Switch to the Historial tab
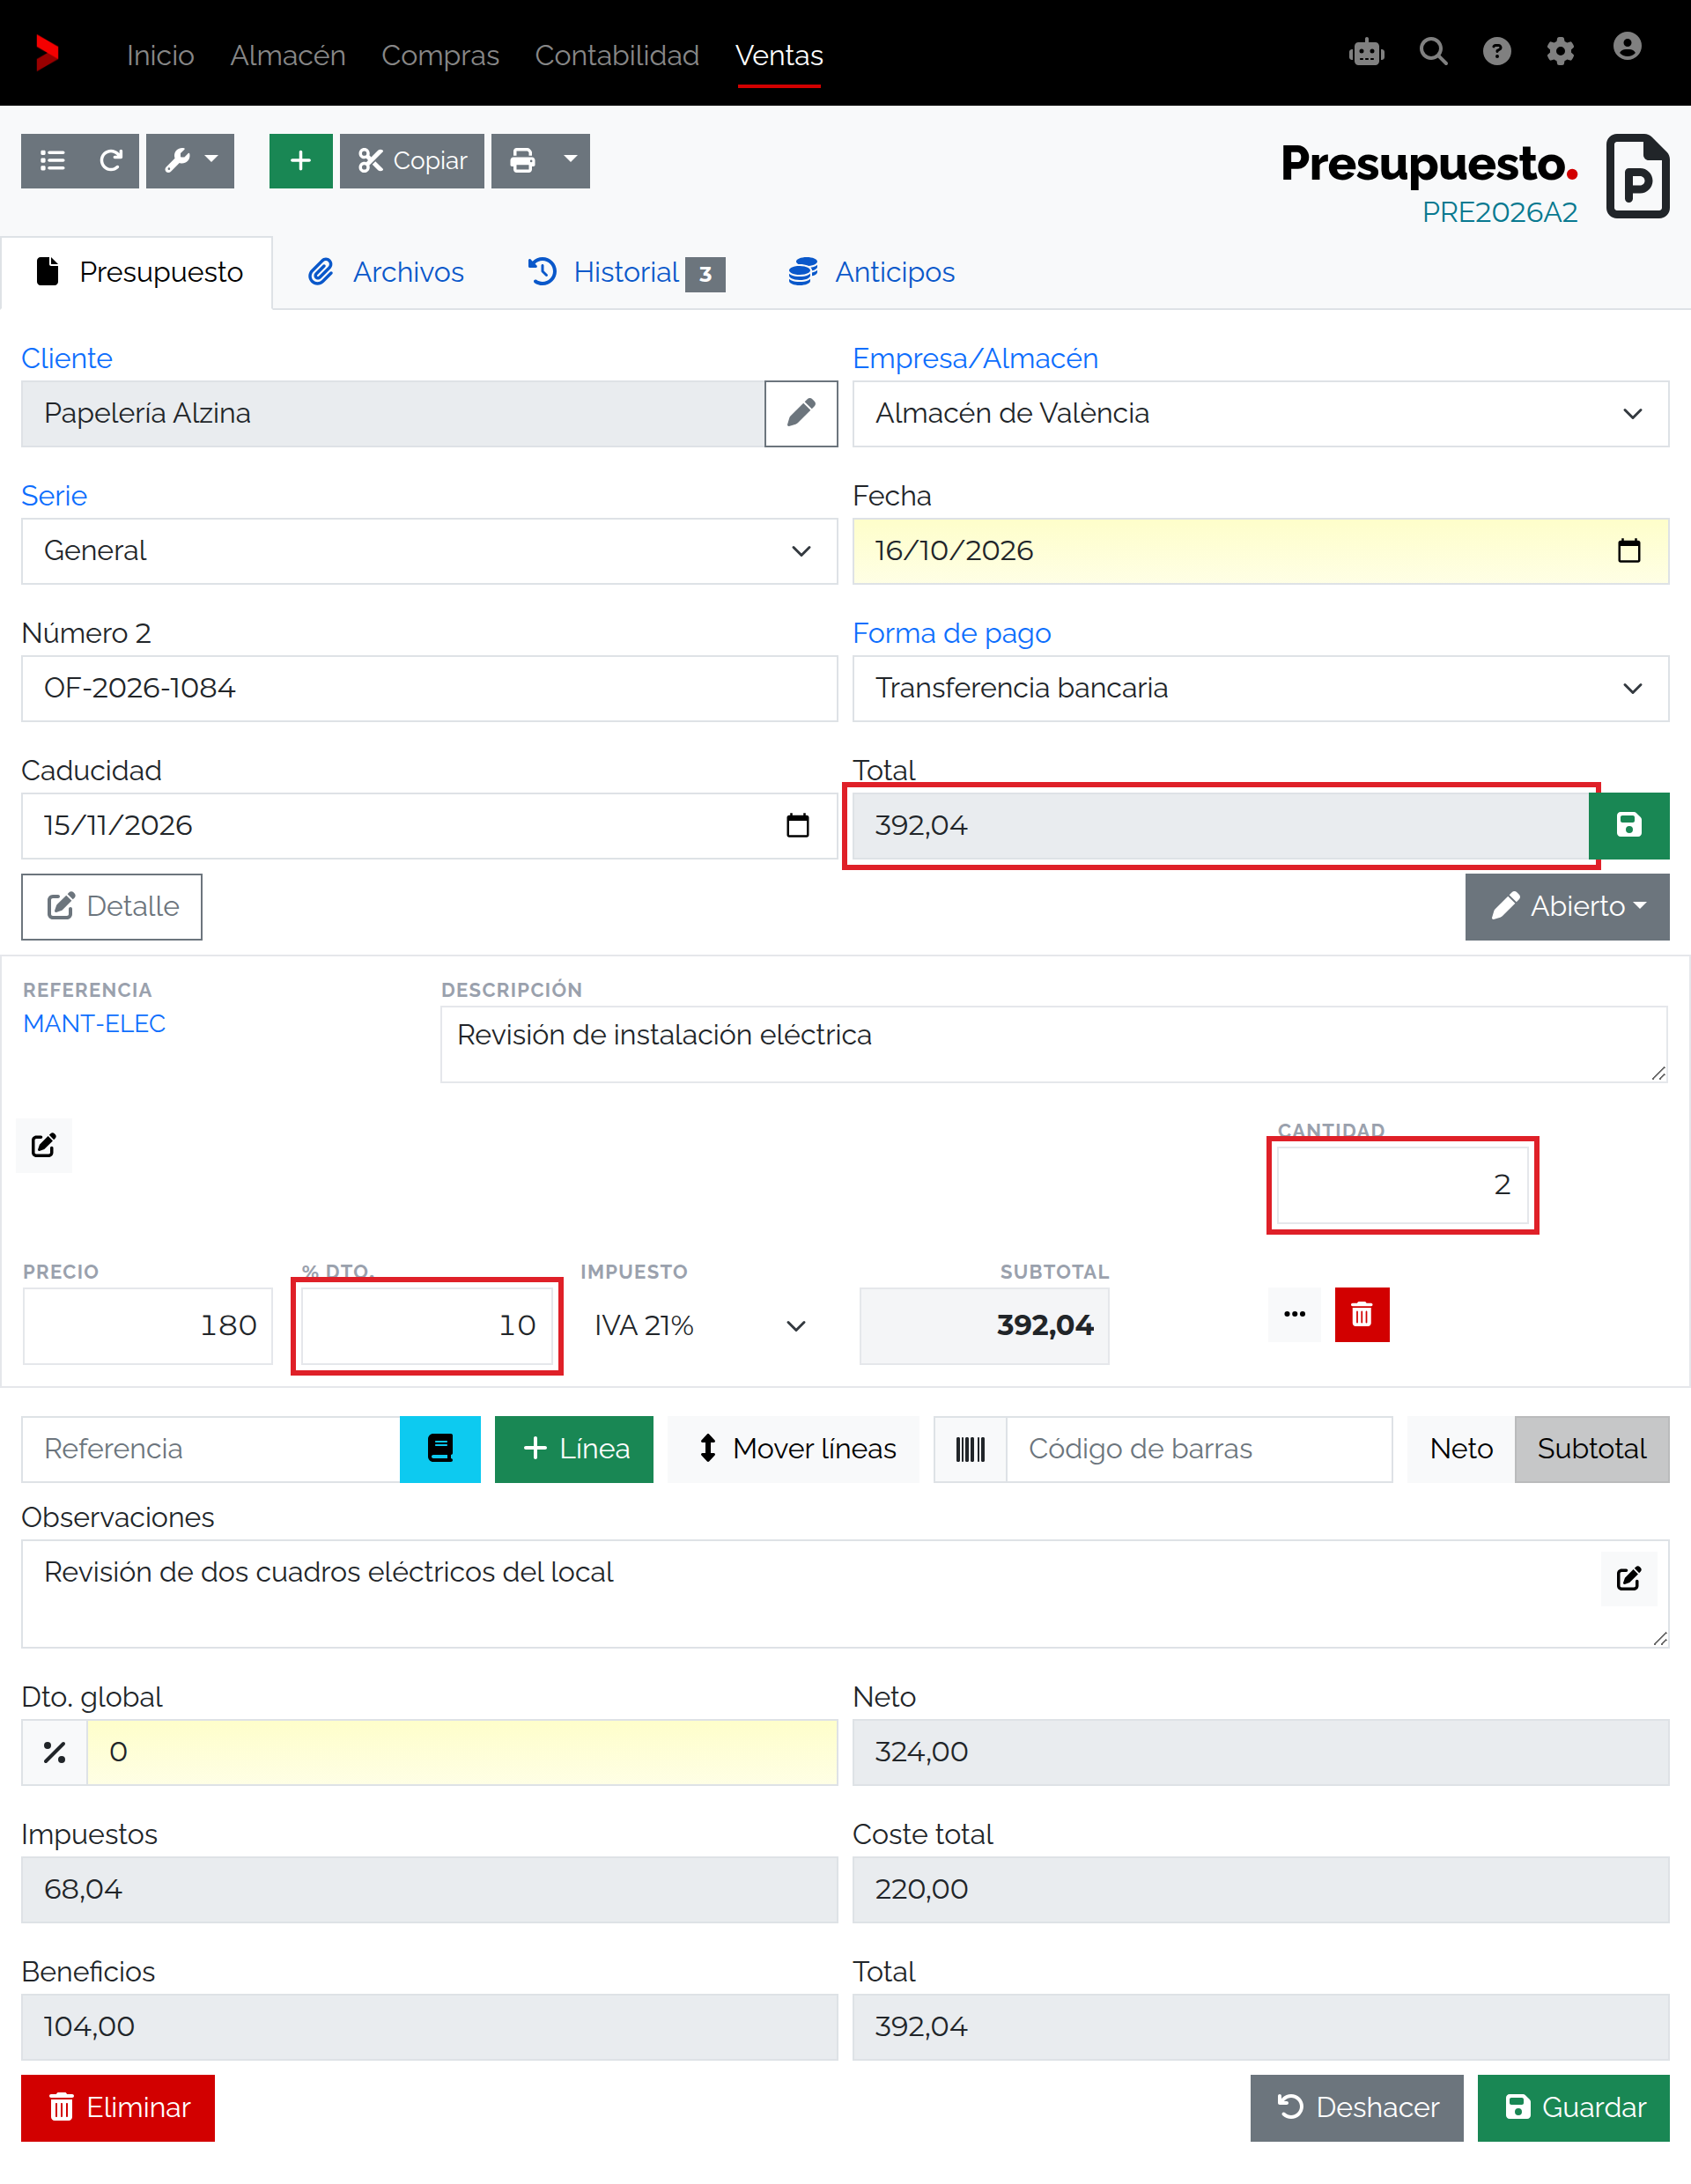 (625, 272)
